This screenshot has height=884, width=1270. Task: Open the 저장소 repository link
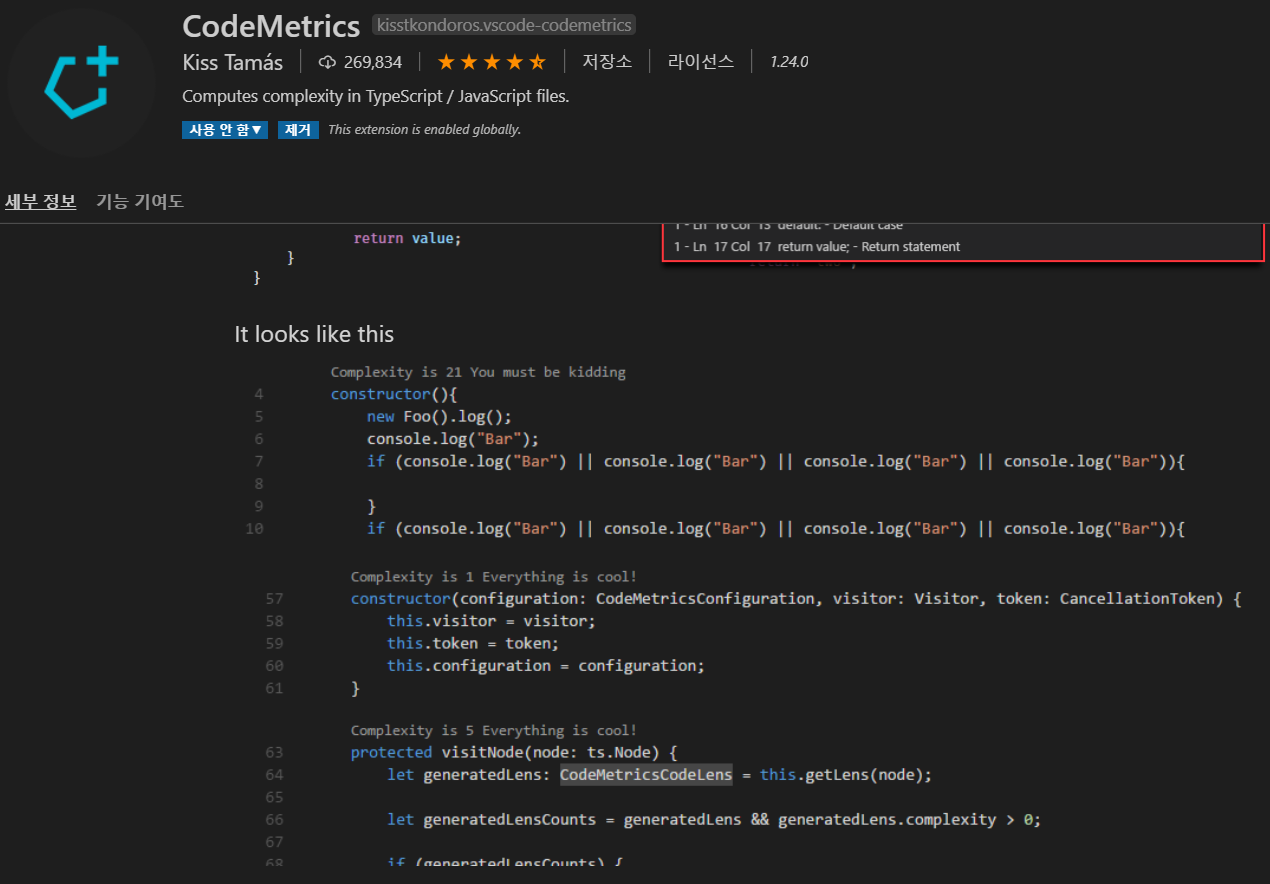click(607, 61)
